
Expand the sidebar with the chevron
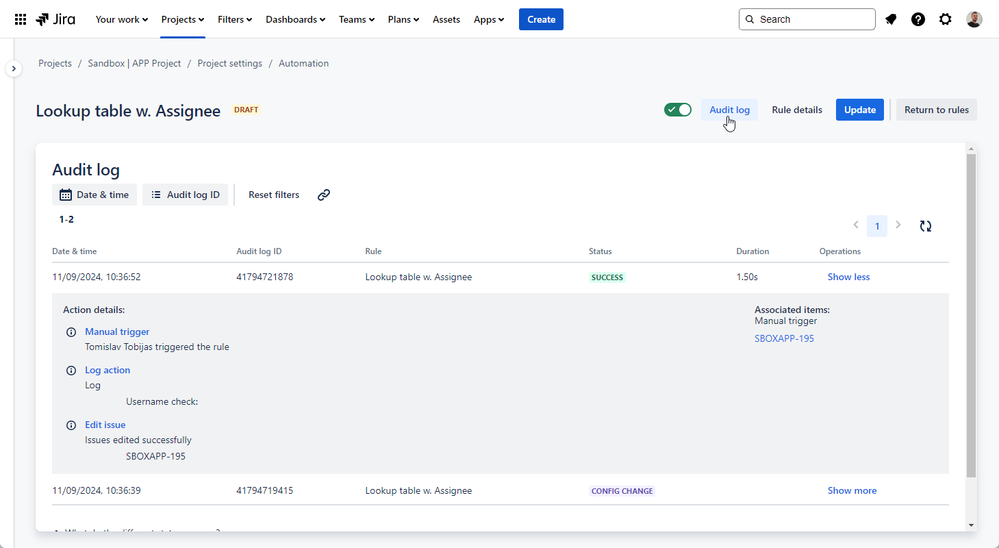pos(14,68)
